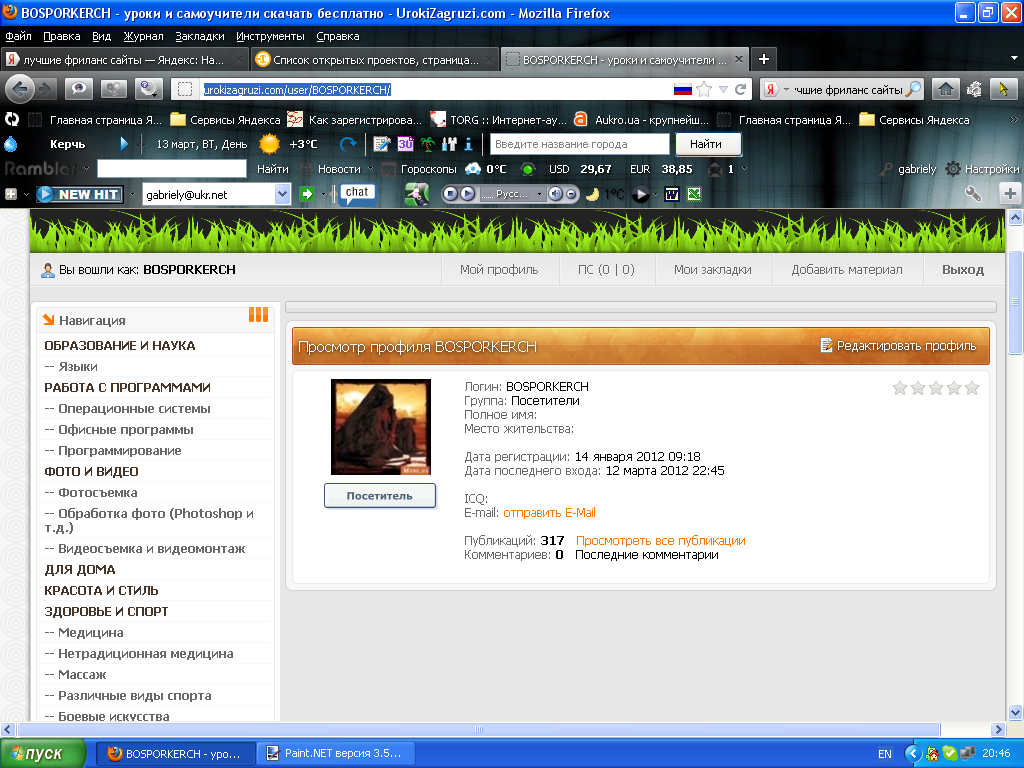This screenshot has height=768, width=1024.
Task: Rate profile with the first star
Action: click(899, 388)
